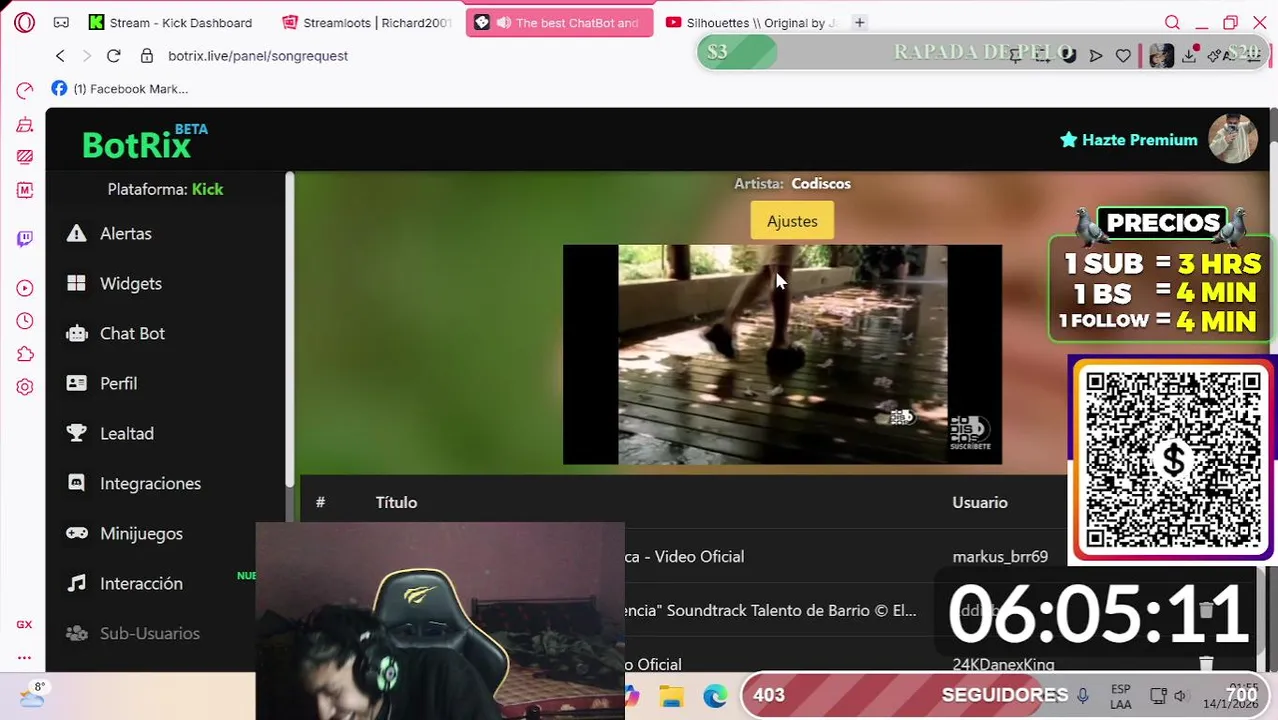Viewport: 1278px width, 720px height.
Task: Click the Hazte Premium link
Action: [1128, 140]
